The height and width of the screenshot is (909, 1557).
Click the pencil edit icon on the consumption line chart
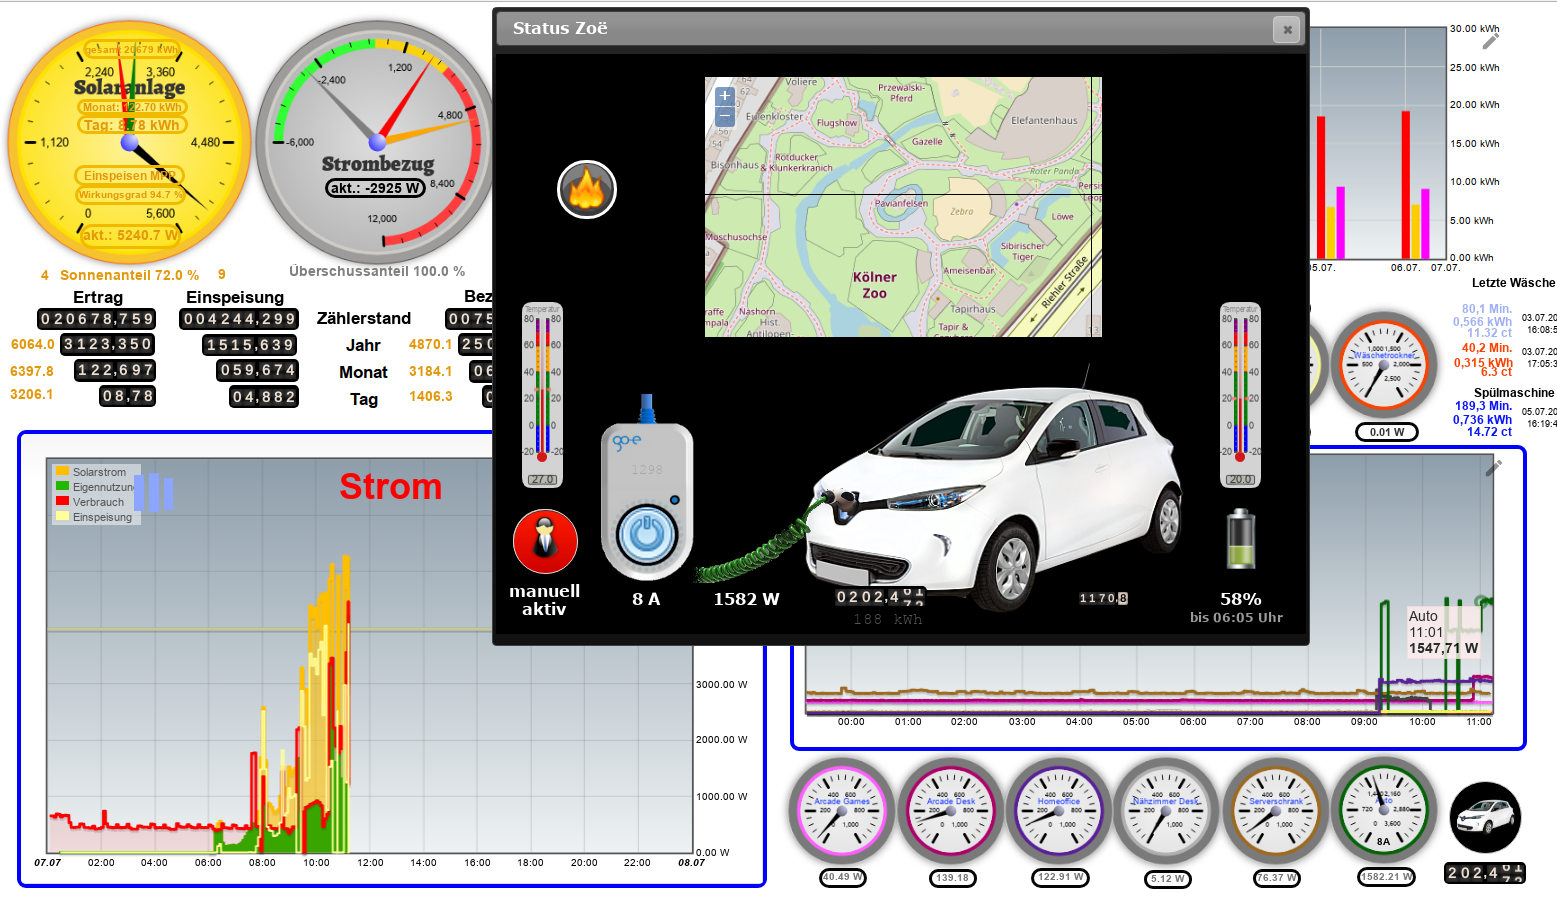[1494, 467]
